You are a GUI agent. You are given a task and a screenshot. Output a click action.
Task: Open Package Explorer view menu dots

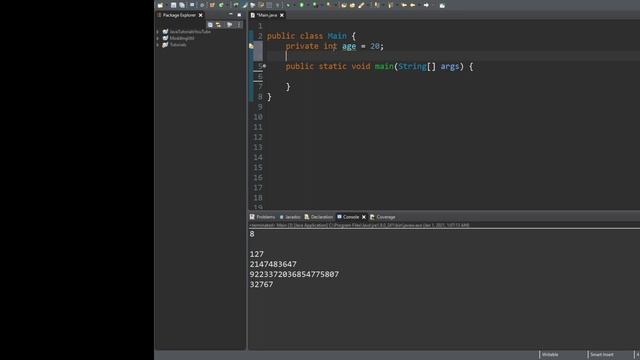(239, 25)
